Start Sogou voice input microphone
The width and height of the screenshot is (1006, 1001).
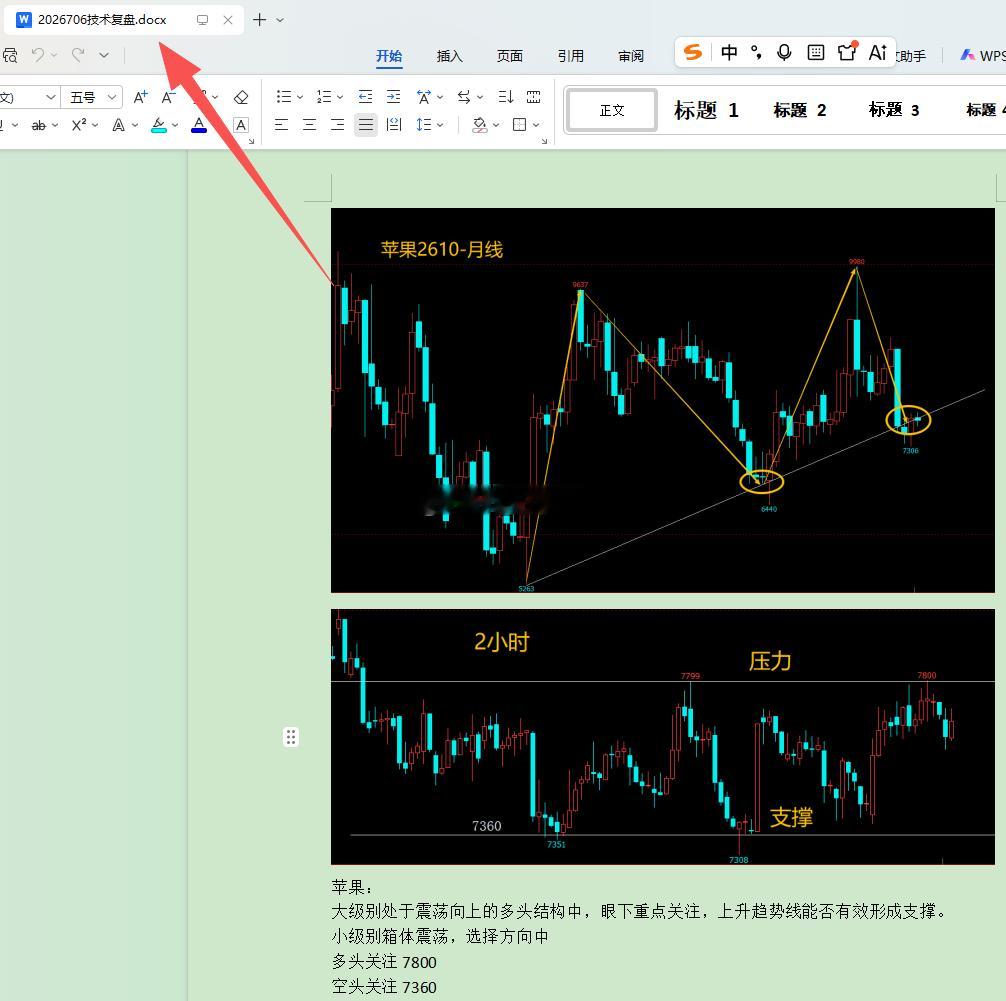pyautogui.click(x=784, y=52)
